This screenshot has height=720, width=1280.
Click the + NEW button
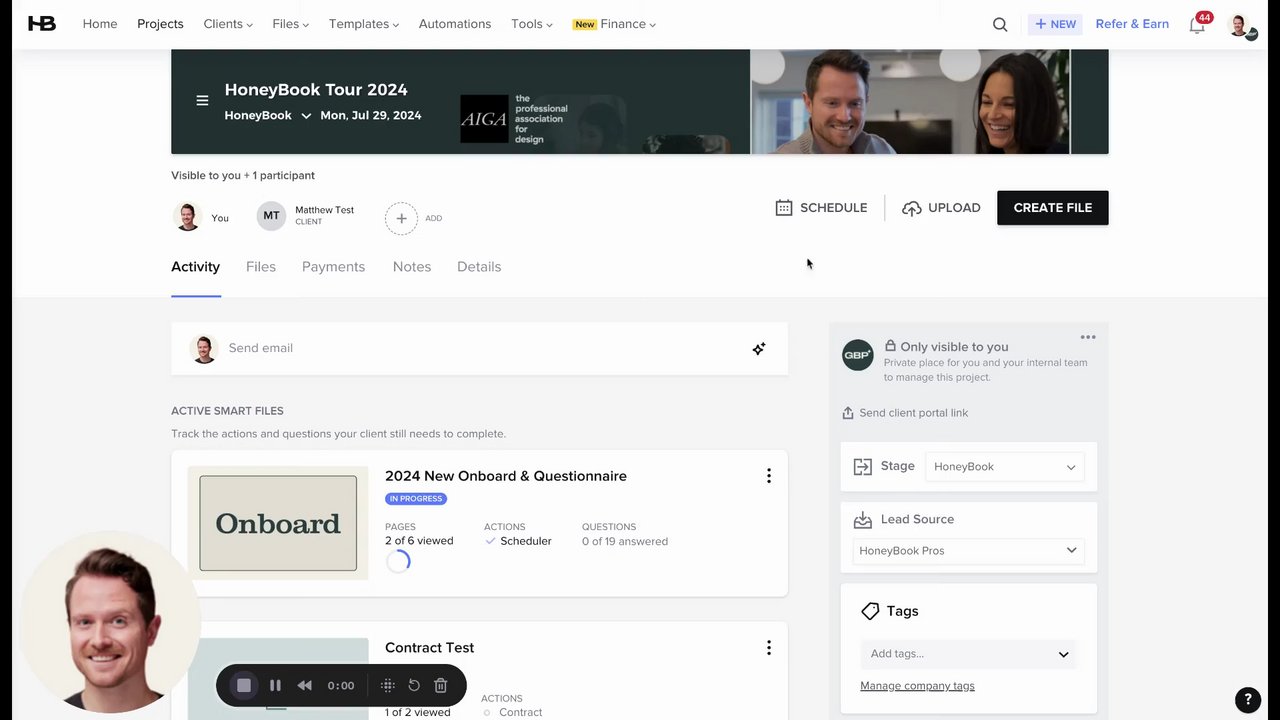tap(1056, 24)
